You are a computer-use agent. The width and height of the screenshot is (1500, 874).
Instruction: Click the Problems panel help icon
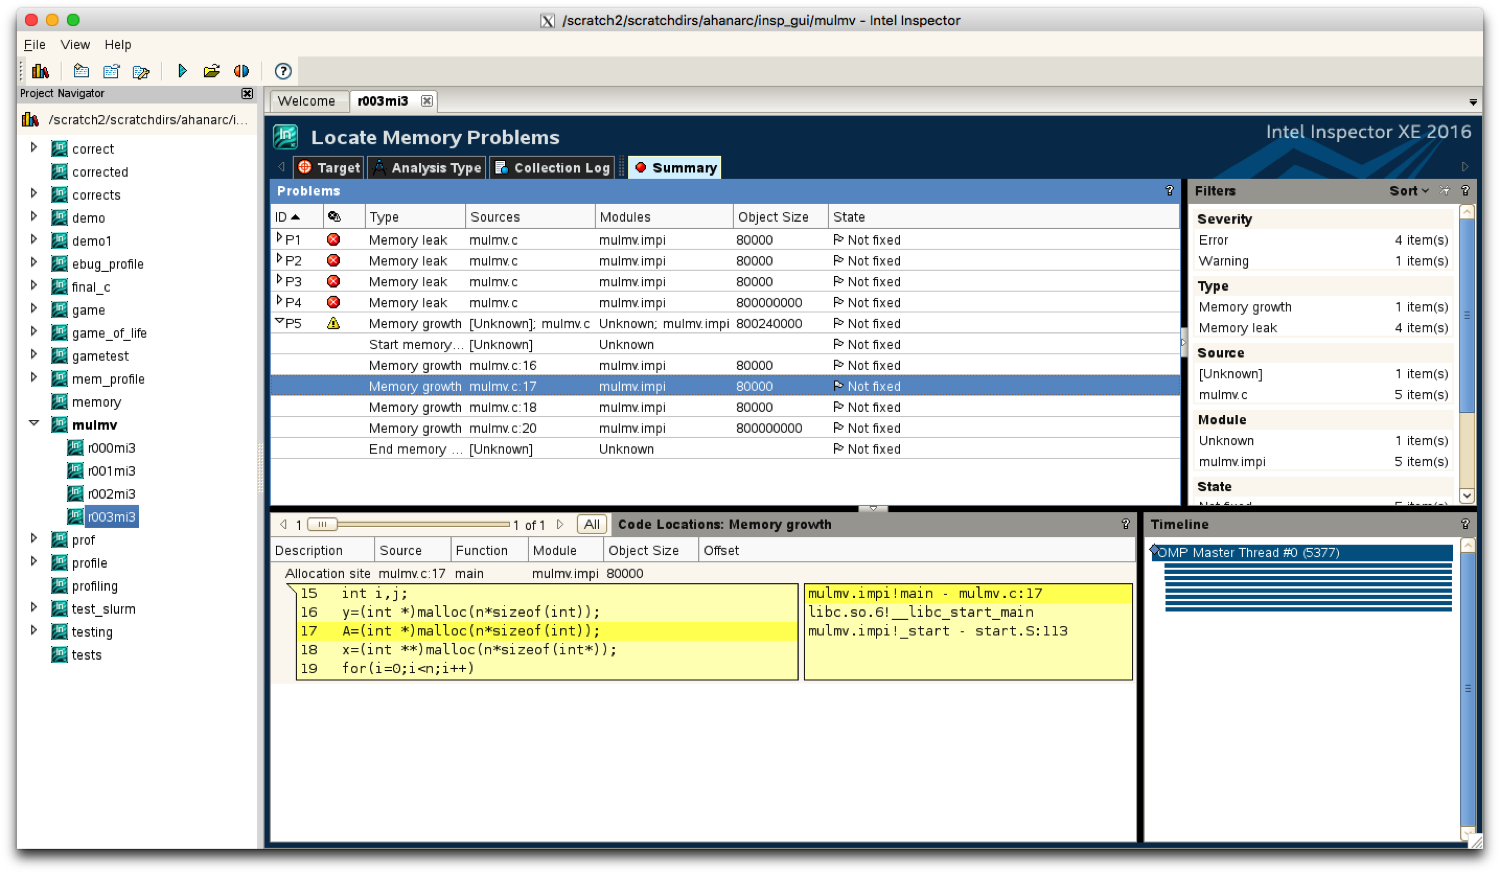pyautogui.click(x=1168, y=190)
